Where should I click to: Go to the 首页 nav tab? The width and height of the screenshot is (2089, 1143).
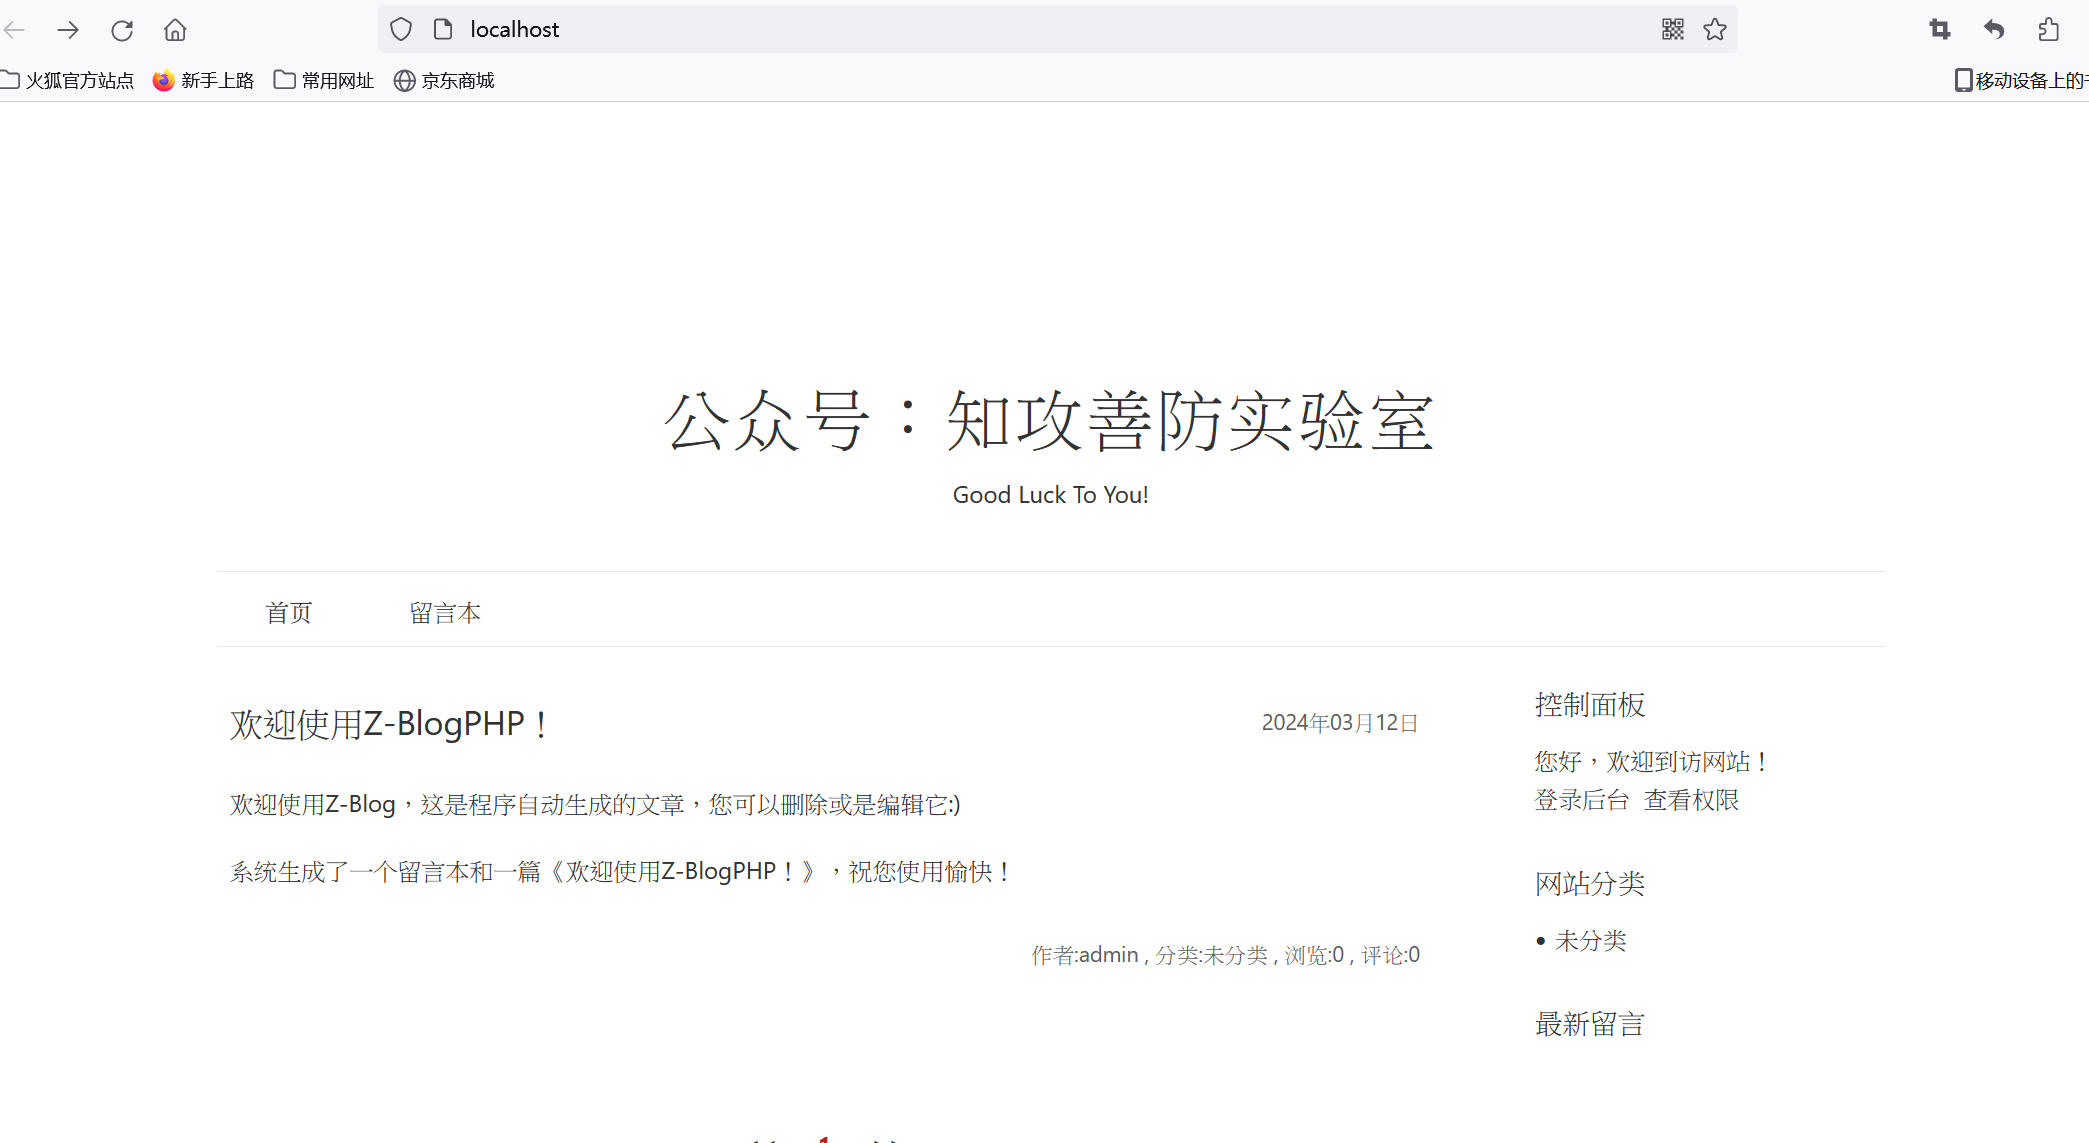pyautogui.click(x=289, y=612)
